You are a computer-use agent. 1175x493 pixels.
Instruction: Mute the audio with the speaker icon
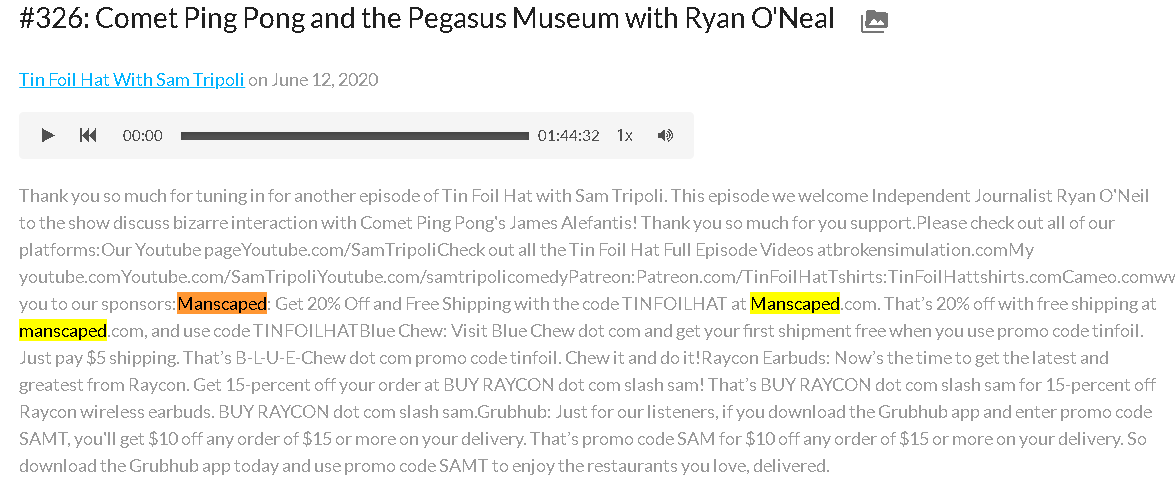pos(665,136)
